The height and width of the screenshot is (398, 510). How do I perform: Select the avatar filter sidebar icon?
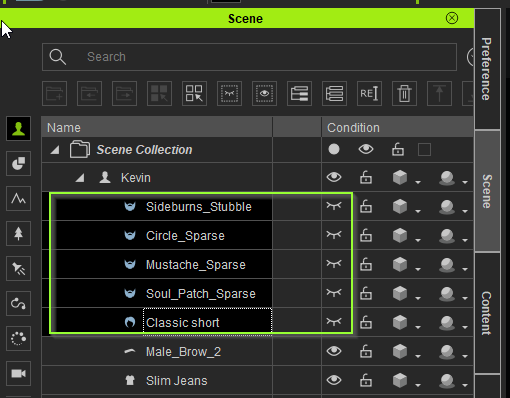[18, 128]
